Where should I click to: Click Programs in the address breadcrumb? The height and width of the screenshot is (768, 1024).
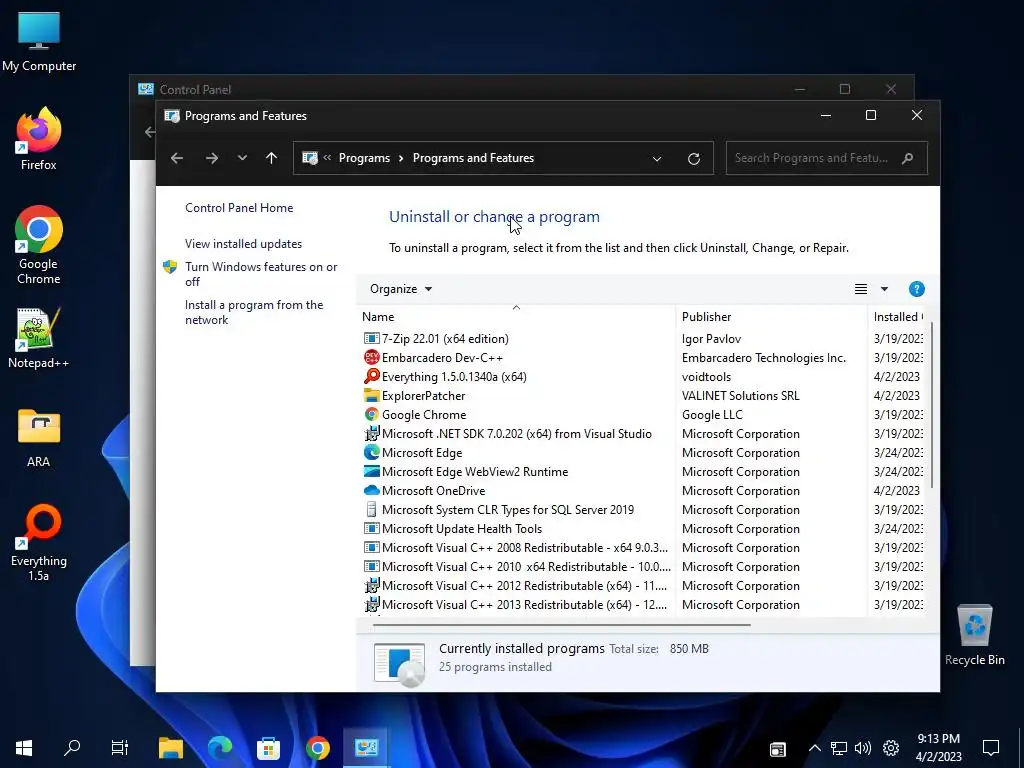coord(364,158)
